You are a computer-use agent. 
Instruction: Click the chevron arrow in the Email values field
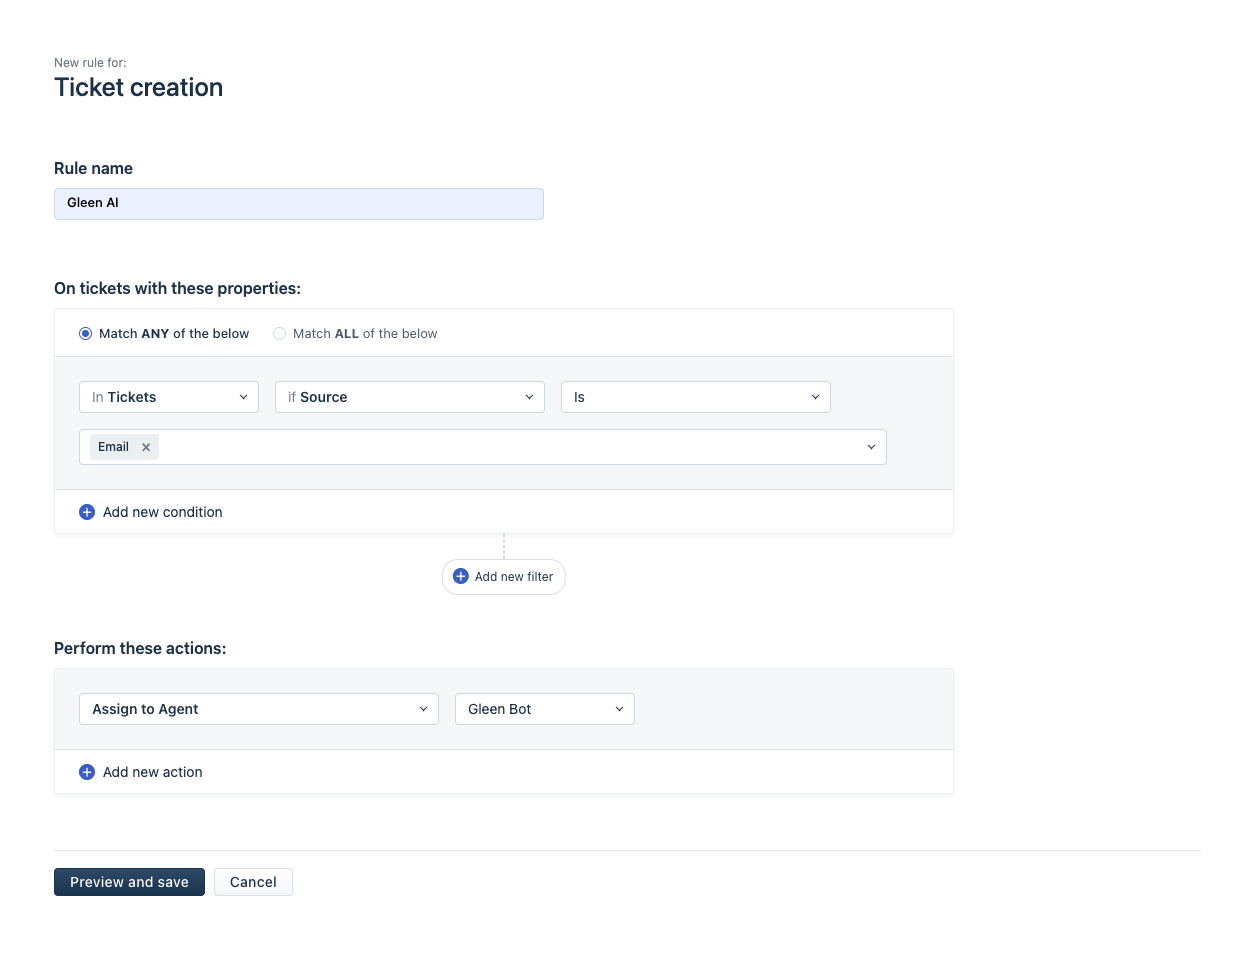click(871, 447)
